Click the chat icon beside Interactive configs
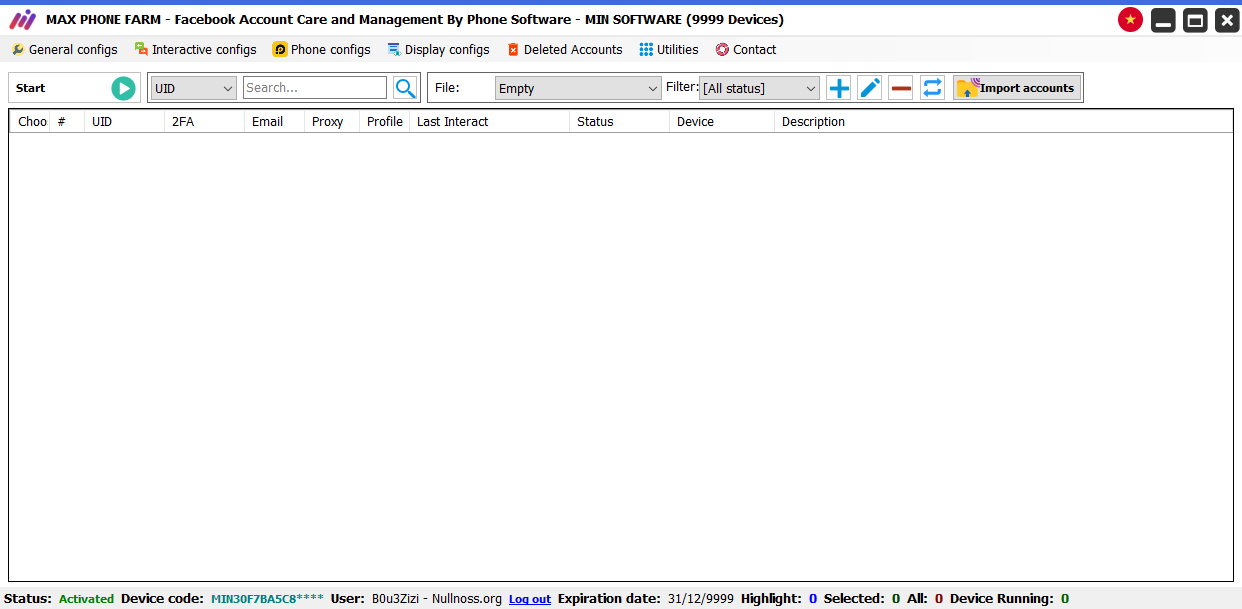This screenshot has height=609, width=1242. (141, 49)
